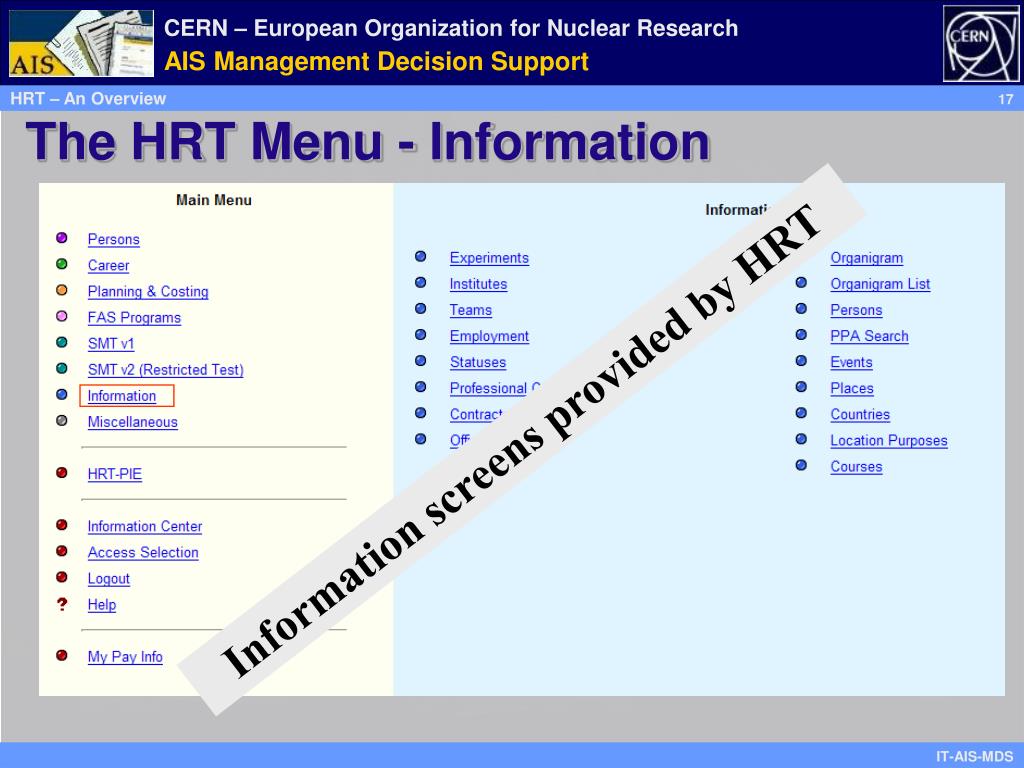Open the Miscellaneous link

click(133, 423)
